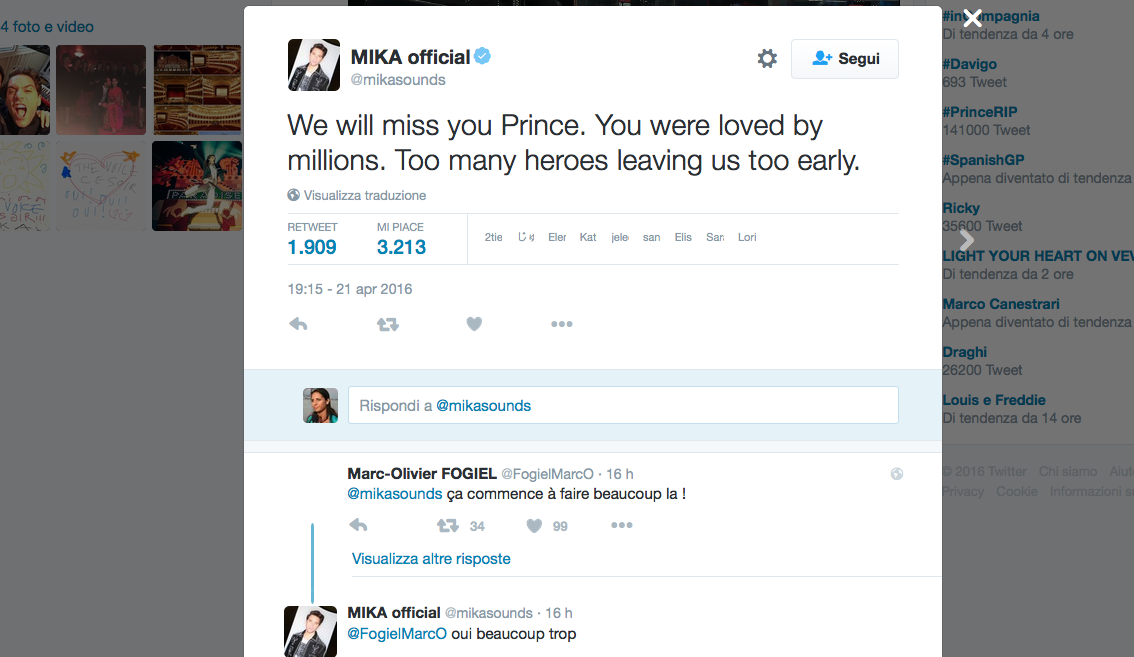The image size is (1134, 657).
Task: Open the #SpanishGP trending topic
Action: [983, 160]
